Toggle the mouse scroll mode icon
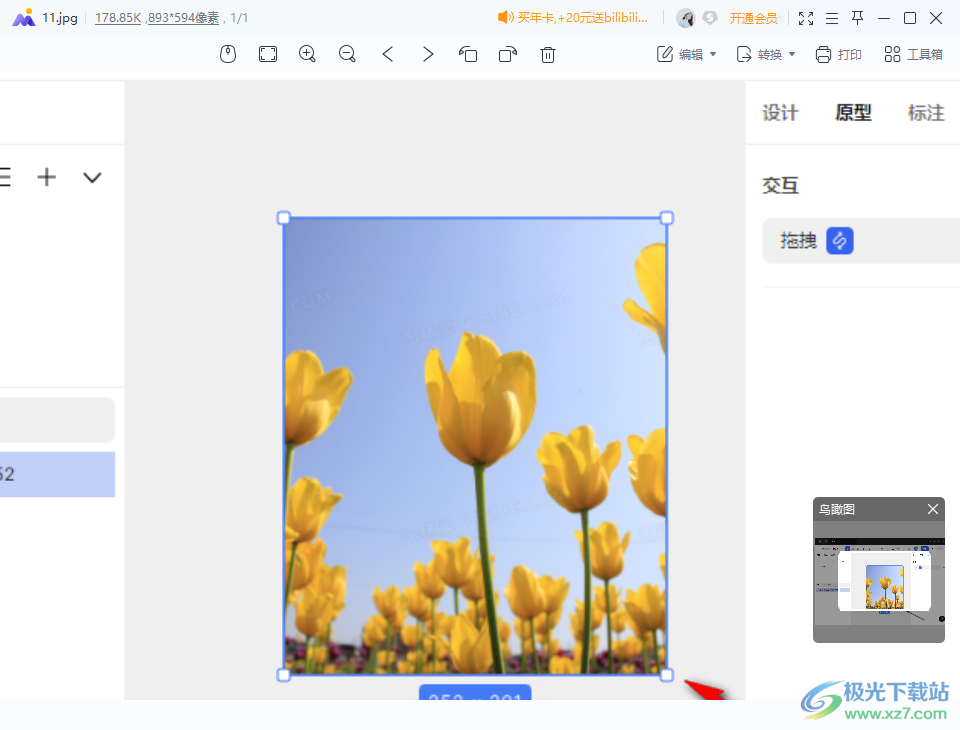 228,55
